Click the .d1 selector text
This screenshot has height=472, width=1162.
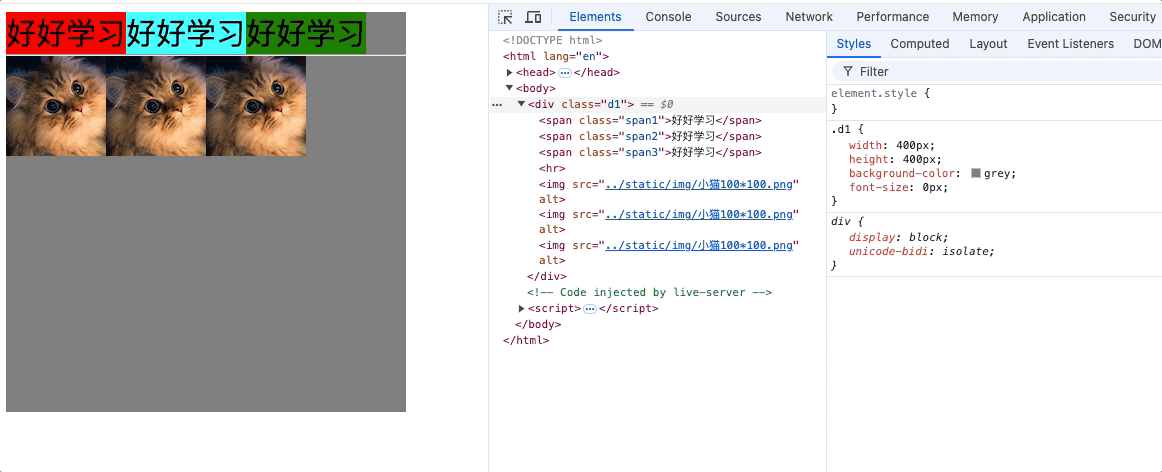pos(840,130)
